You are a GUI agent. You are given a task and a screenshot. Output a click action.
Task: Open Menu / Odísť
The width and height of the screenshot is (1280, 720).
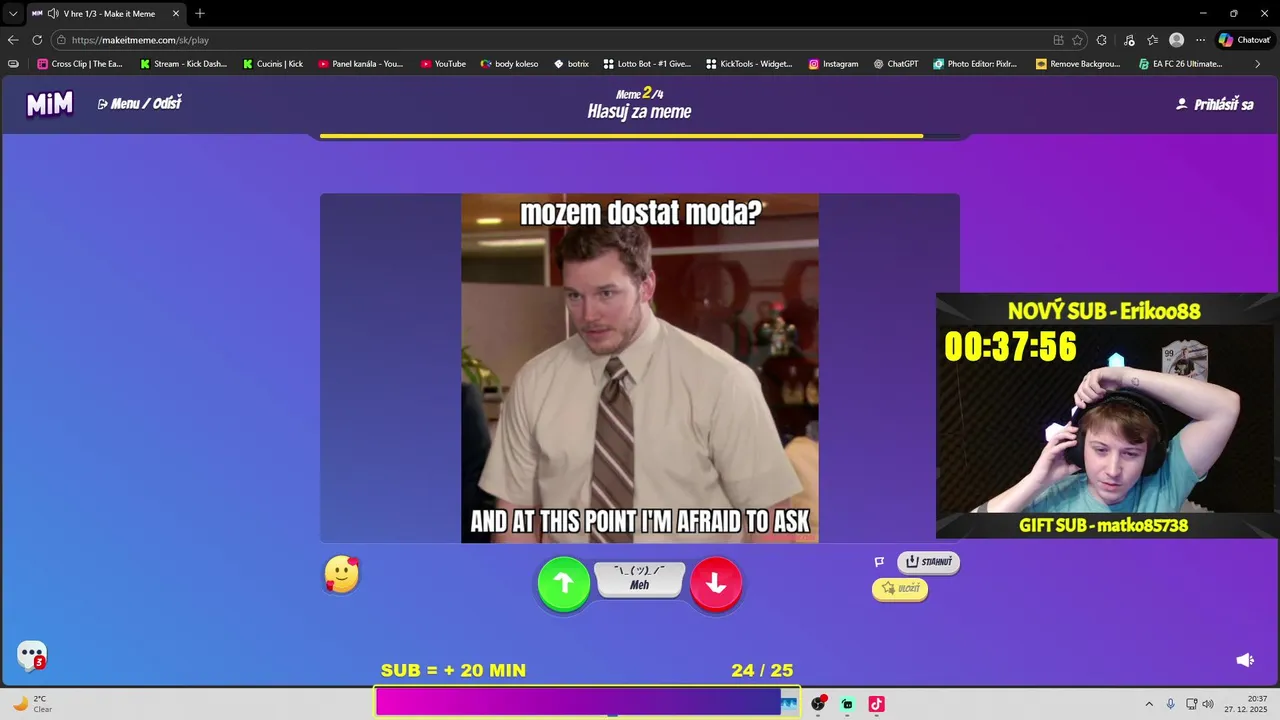tap(139, 103)
